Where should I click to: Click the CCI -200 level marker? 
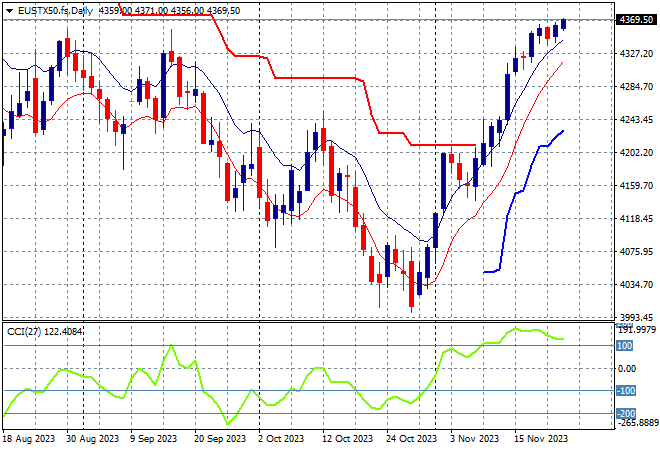[x=625, y=413]
